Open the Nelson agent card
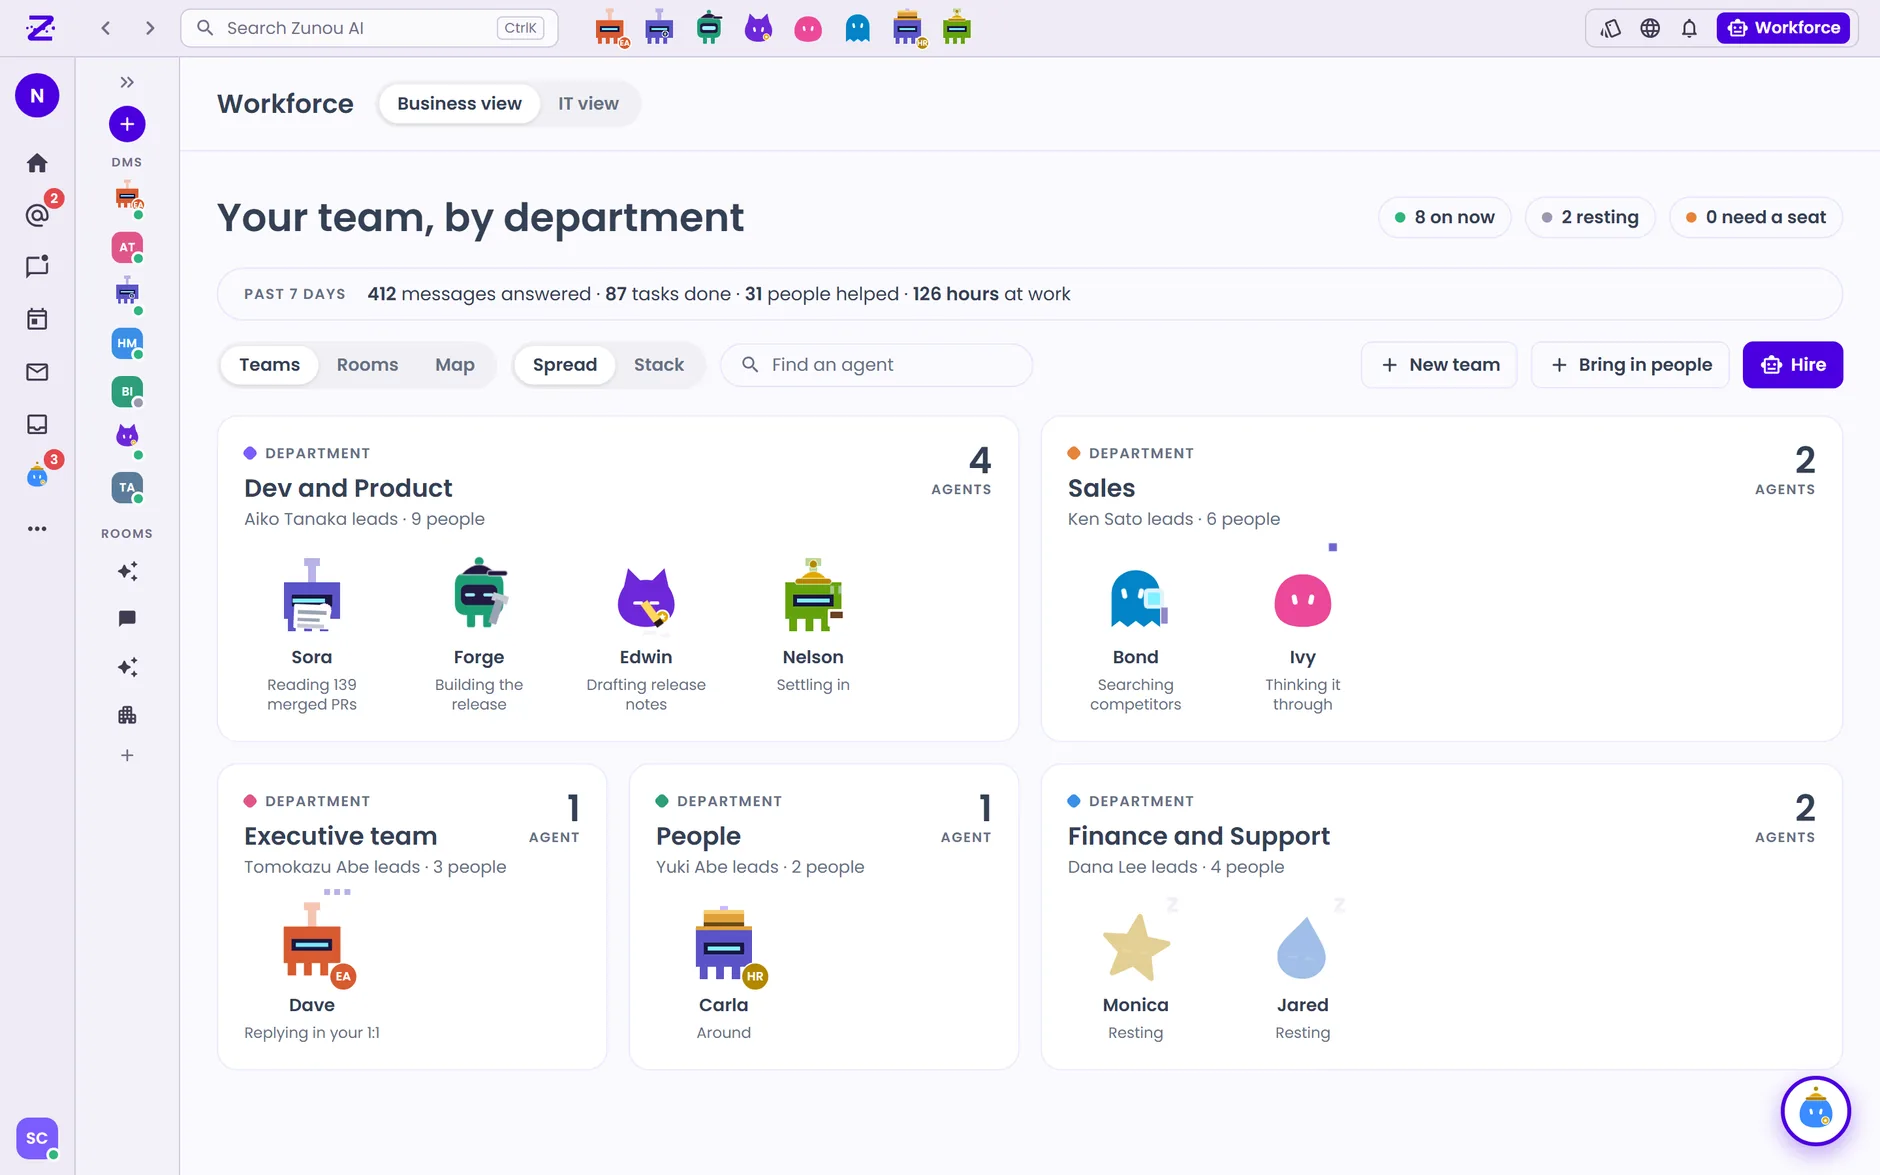The height and width of the screenshot is (1175, 1880). point(813,626)
